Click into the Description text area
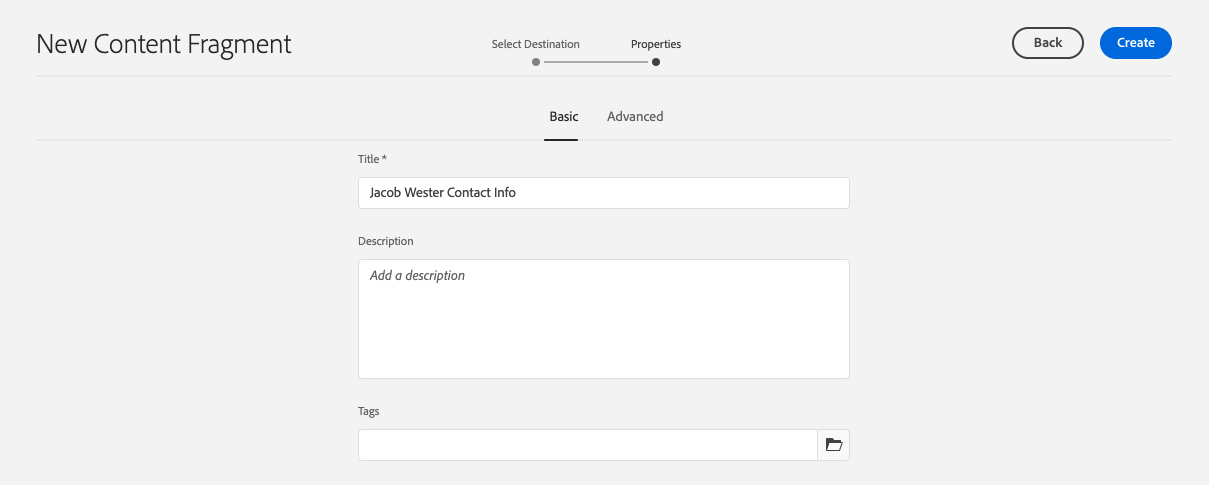Image resolution: width=1209 pixels, height=485 pixels. click(603, 319)
